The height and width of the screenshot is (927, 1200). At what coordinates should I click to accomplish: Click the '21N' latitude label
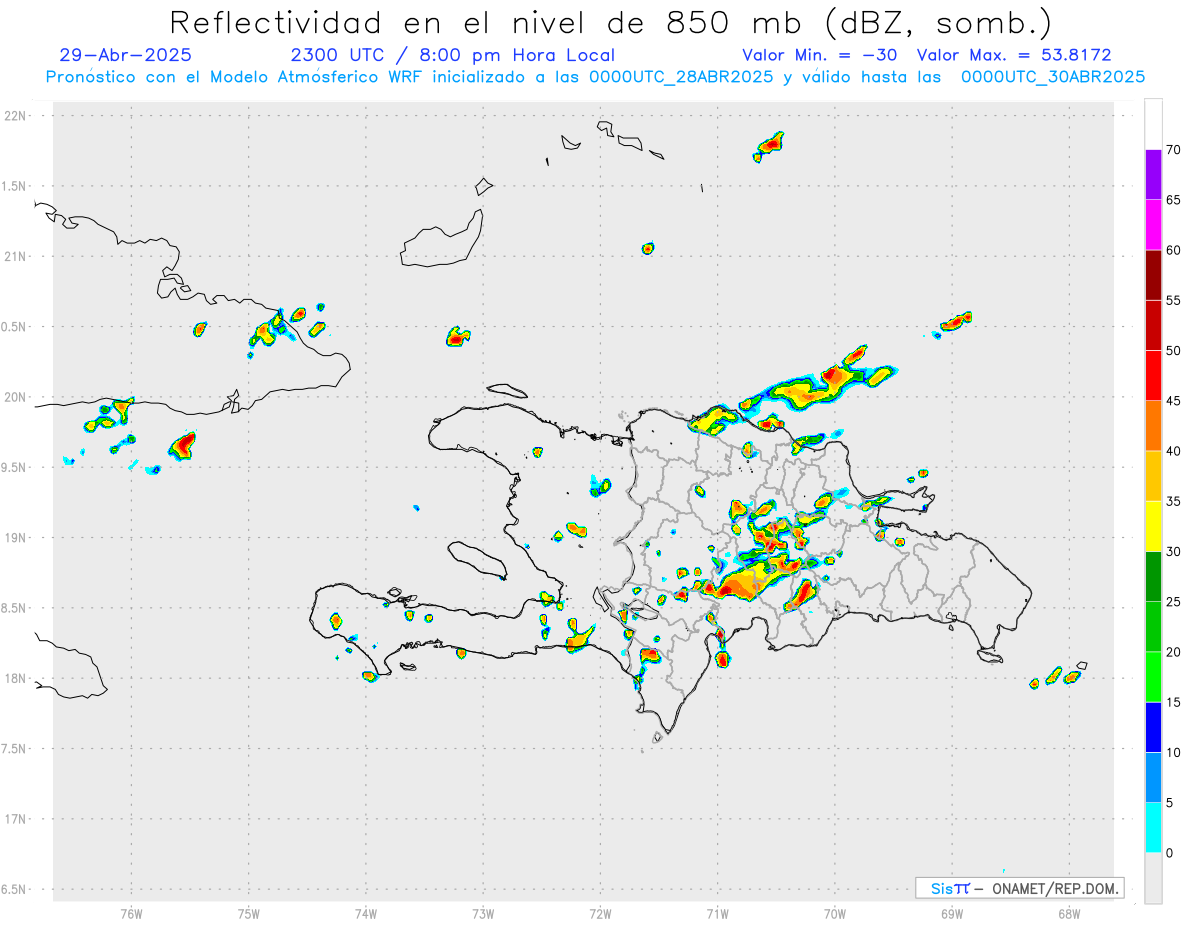pos(16,256)
